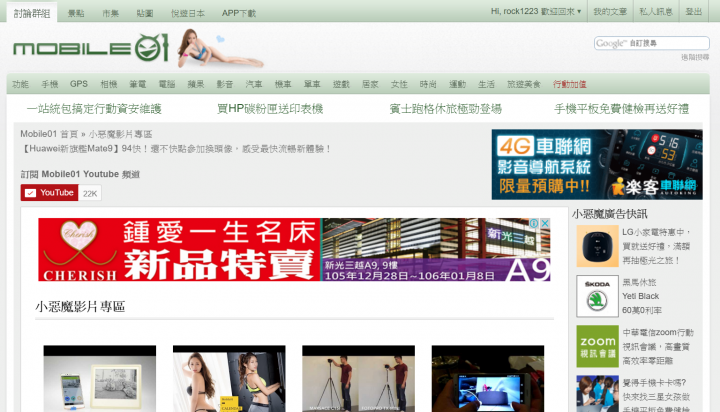
Task: Focus the Google custom search field
Action: tap(652, 43)
